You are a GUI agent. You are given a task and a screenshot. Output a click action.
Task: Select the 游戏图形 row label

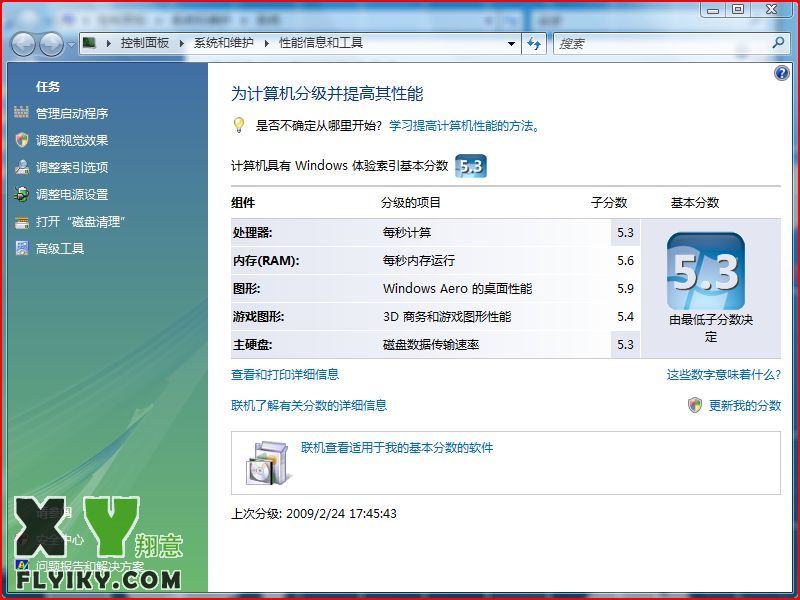click(x=258, y=317)
